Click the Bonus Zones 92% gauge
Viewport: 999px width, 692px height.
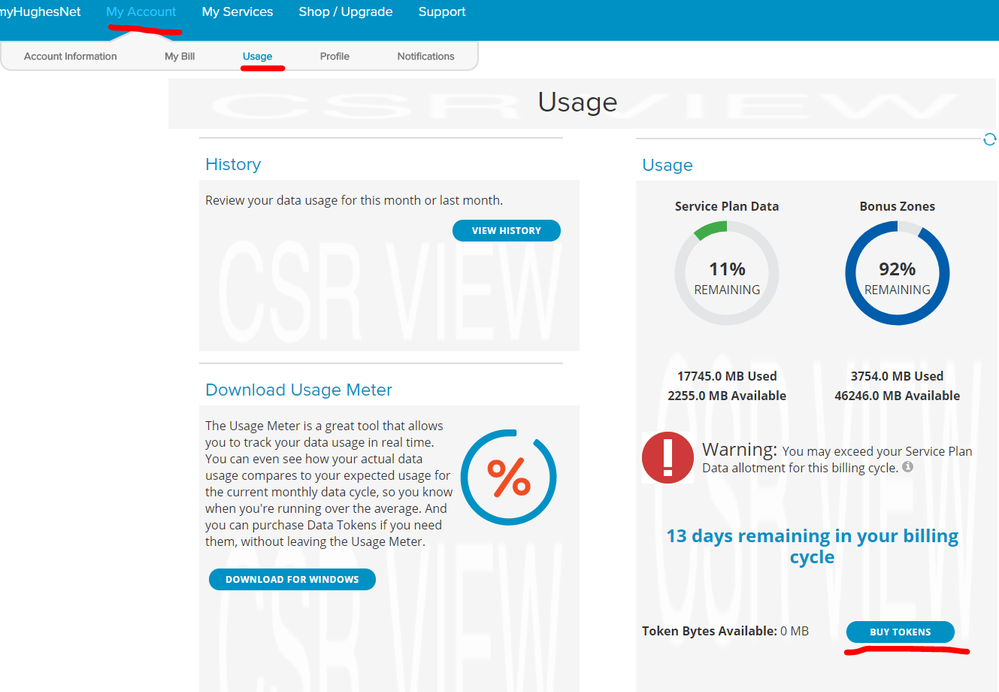pos(897,273)
